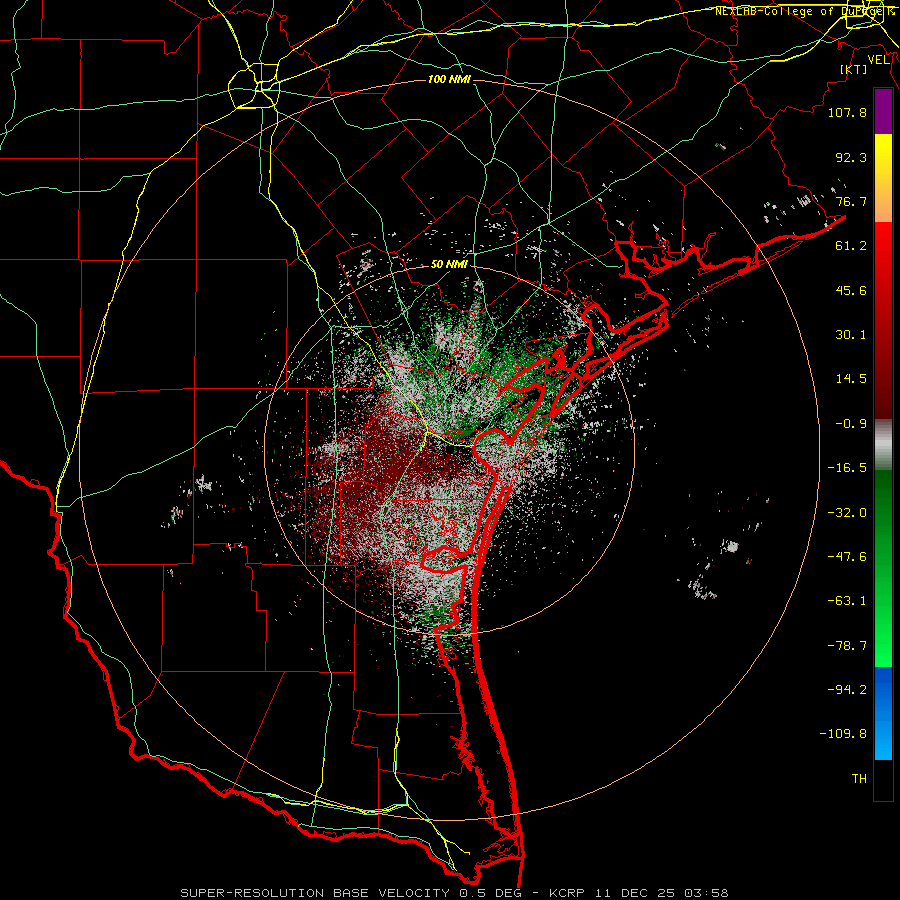Click the 92.3 velocity scale value
This screenshot has width=900, height=900.
coord(851,157)
